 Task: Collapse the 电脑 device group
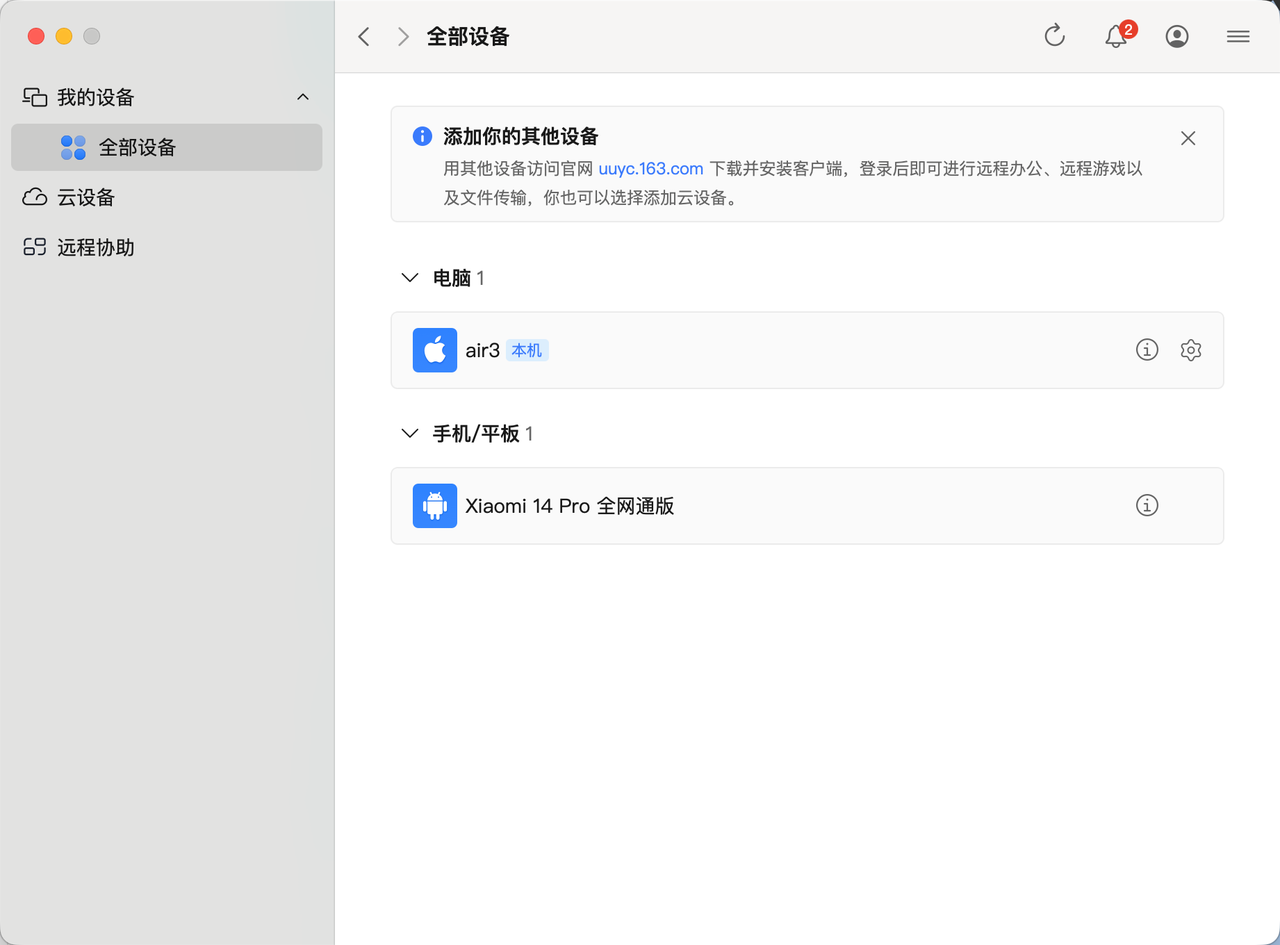(409, 277)
